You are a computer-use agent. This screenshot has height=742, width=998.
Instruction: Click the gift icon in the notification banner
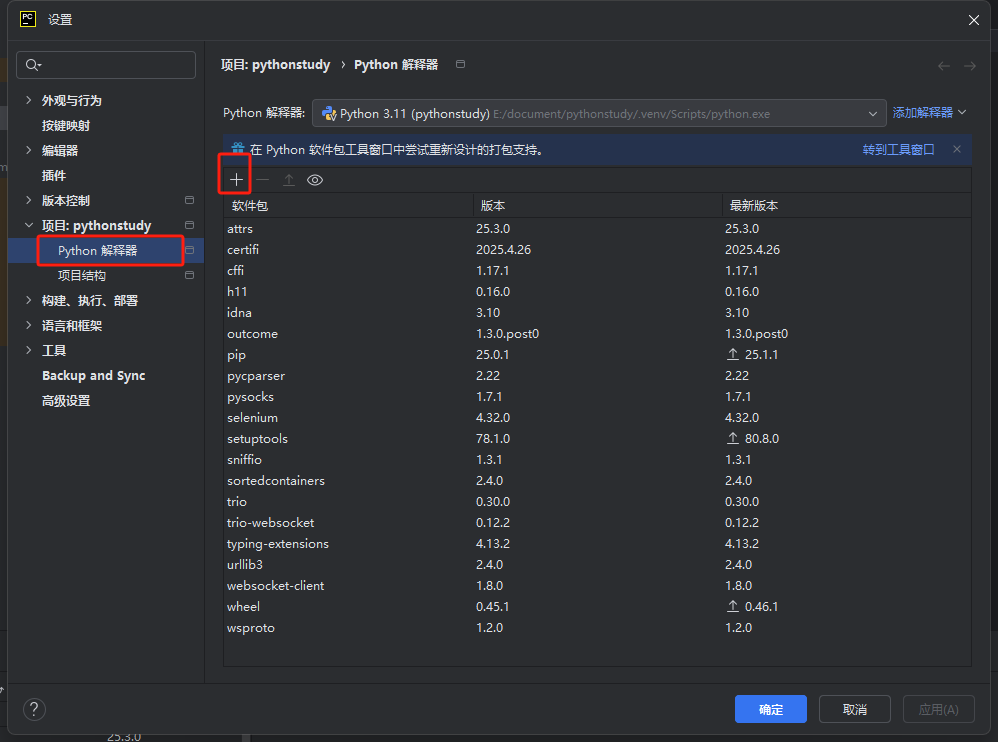(x=238, y=149)
